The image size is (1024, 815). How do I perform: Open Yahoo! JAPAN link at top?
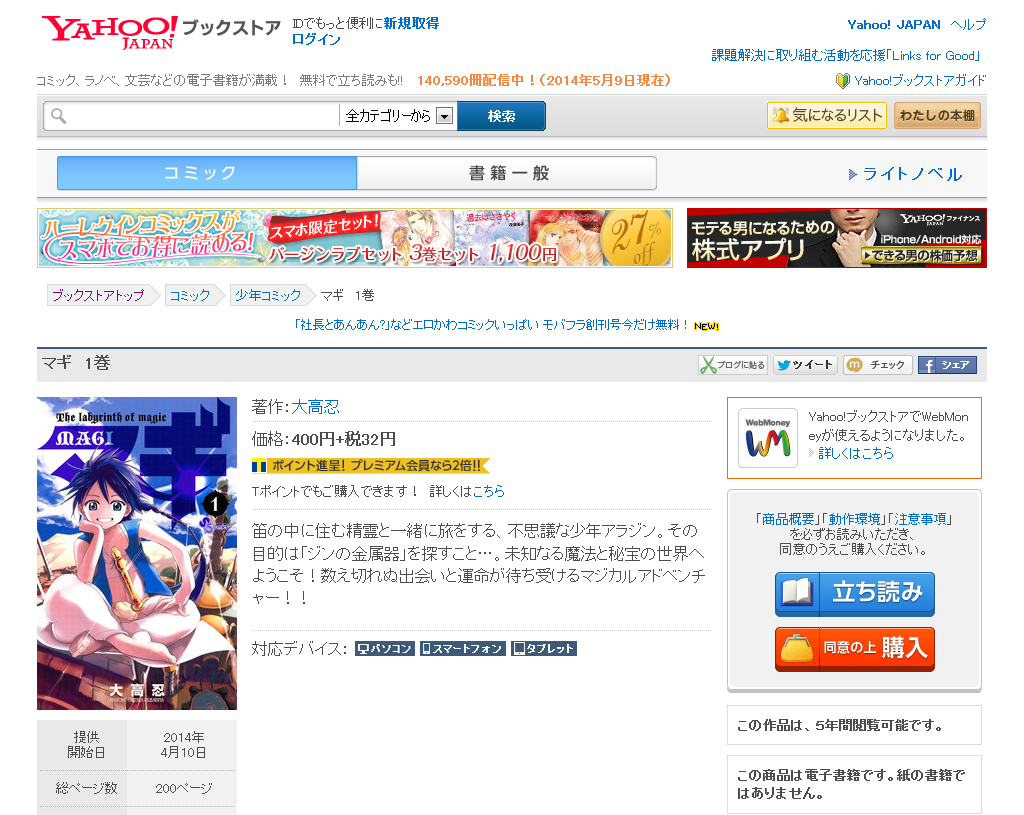(893, 25)
